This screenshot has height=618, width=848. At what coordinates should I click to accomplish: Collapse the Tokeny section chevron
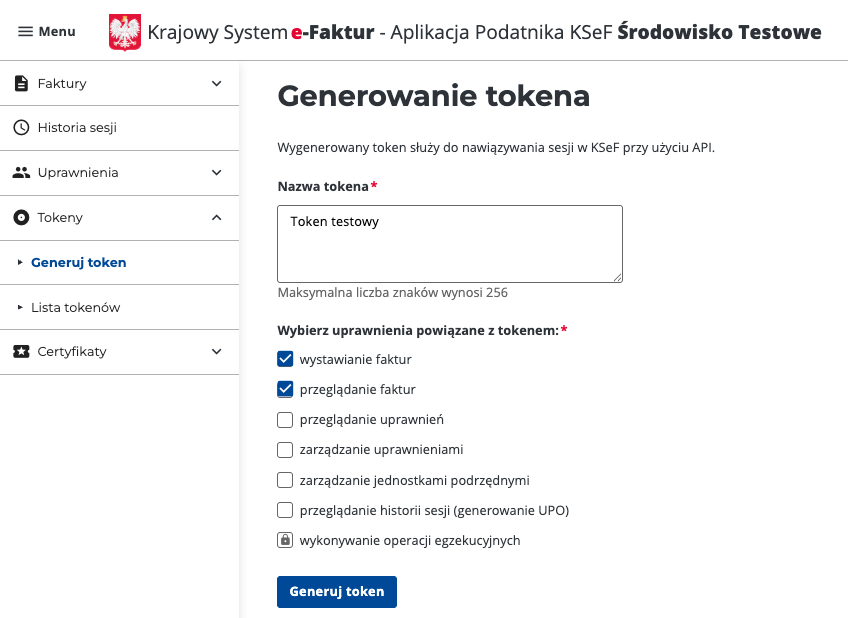click(216, 217)
